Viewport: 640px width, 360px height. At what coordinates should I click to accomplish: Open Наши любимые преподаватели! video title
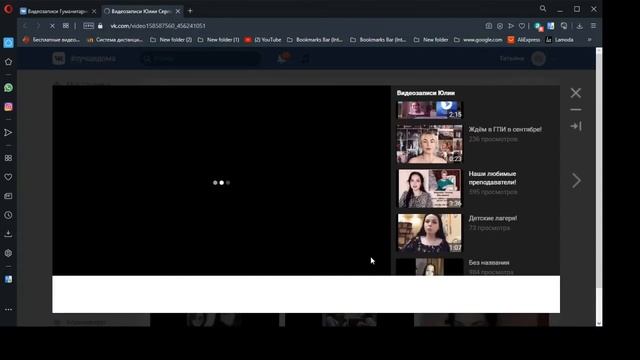(492, 178)
